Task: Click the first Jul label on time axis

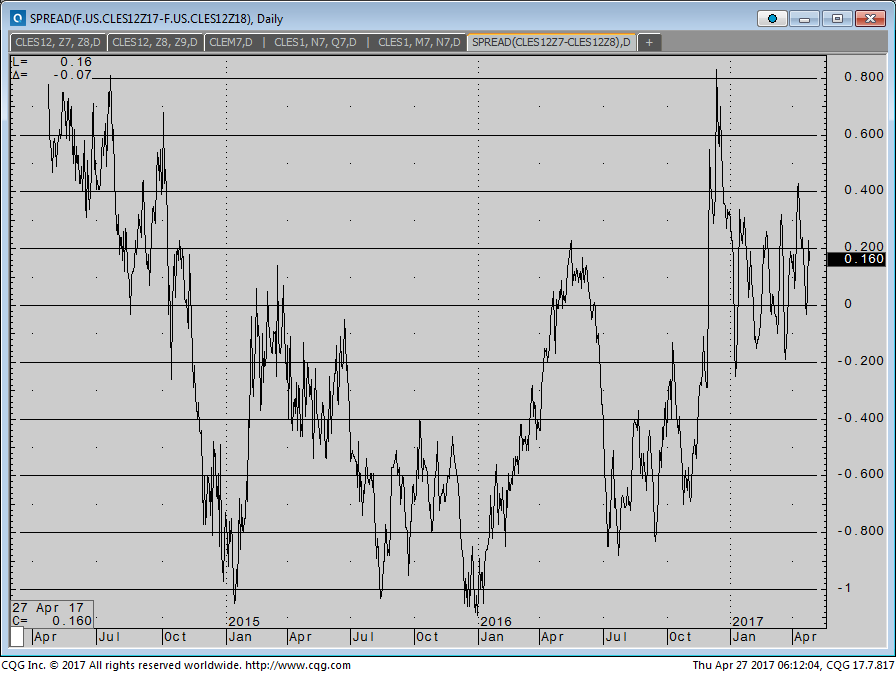Action: (109, 637)
